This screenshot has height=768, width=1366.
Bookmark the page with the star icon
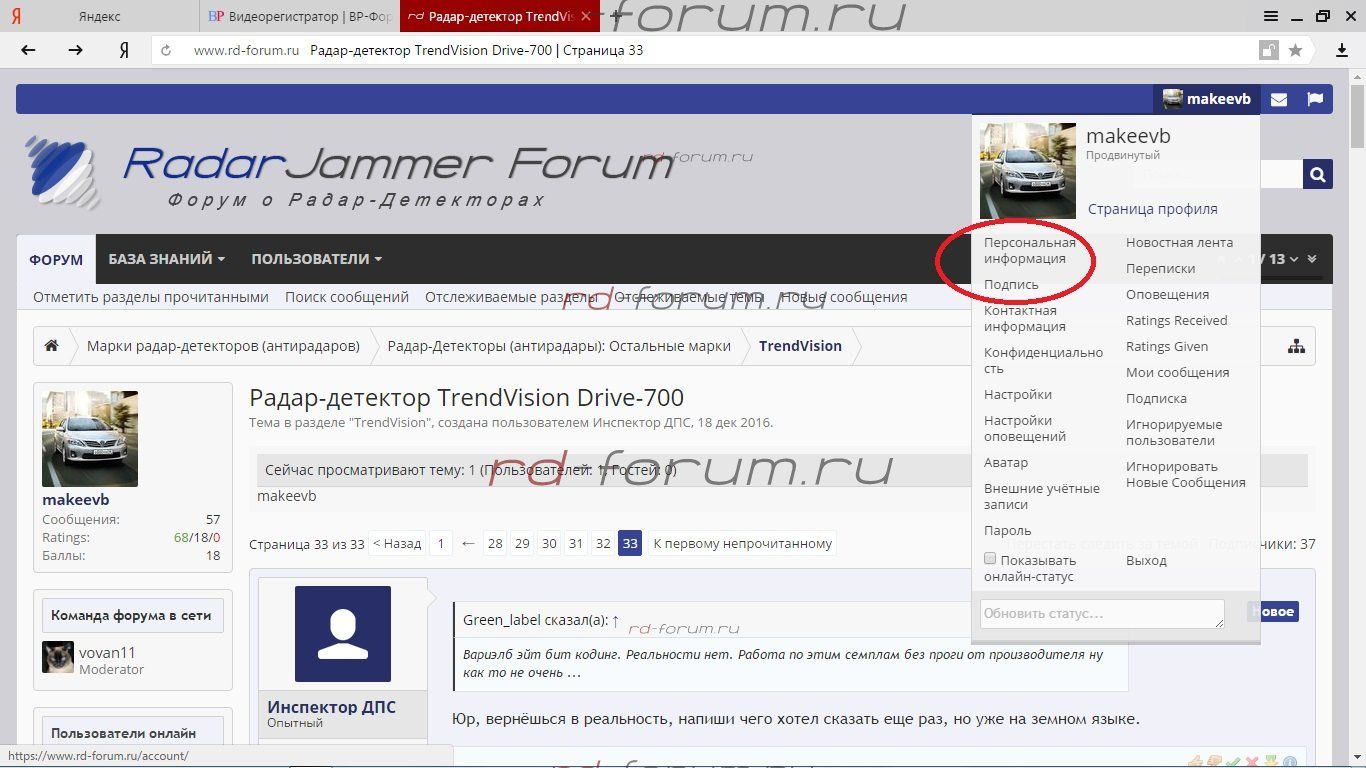click(1295, 50)
